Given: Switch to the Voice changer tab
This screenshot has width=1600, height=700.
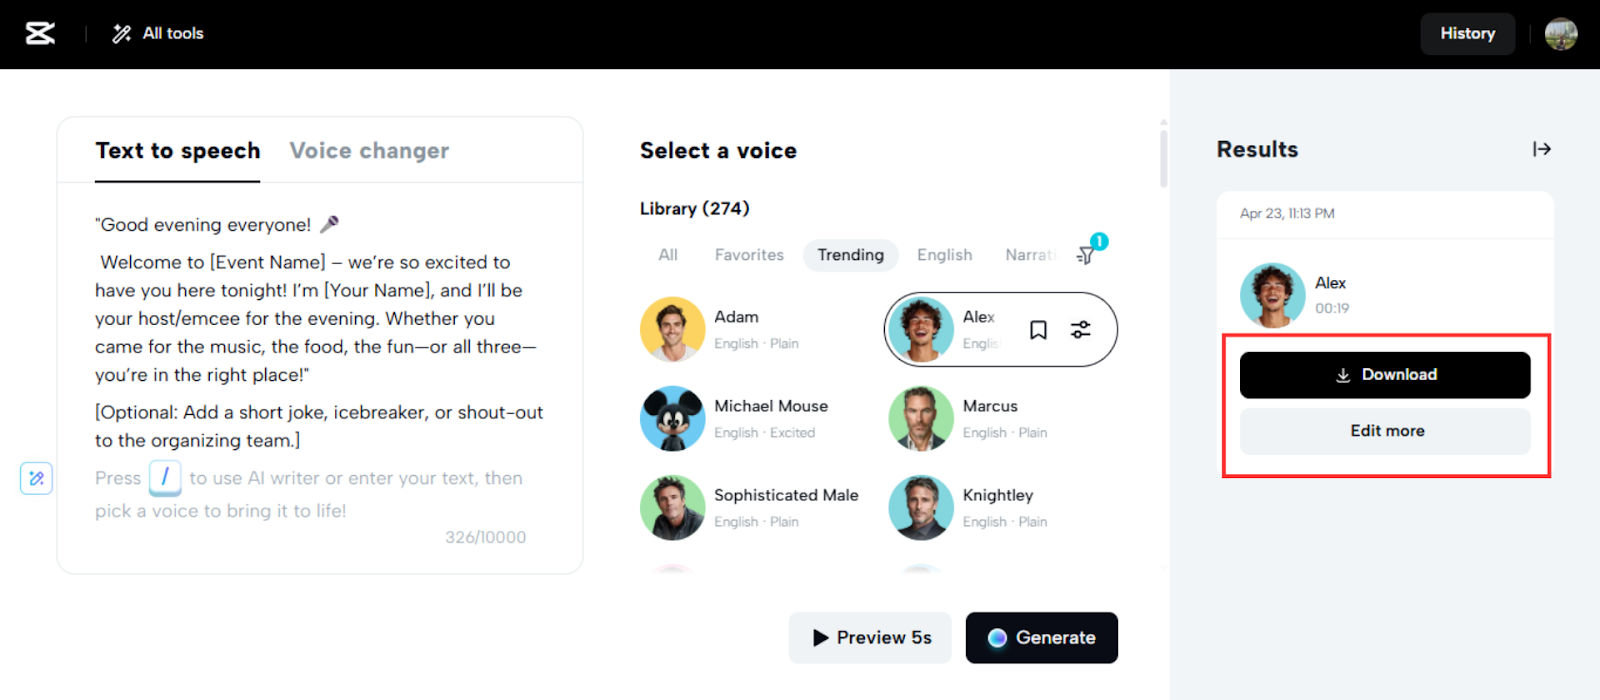Looking at the screenshot, I should [369, 151].
